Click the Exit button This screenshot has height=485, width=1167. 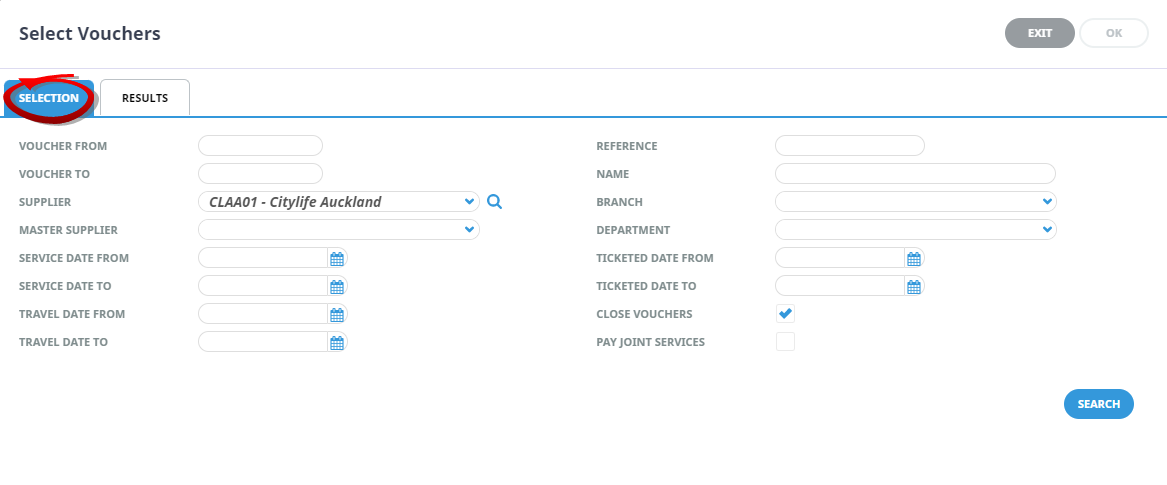[1039, 33]
